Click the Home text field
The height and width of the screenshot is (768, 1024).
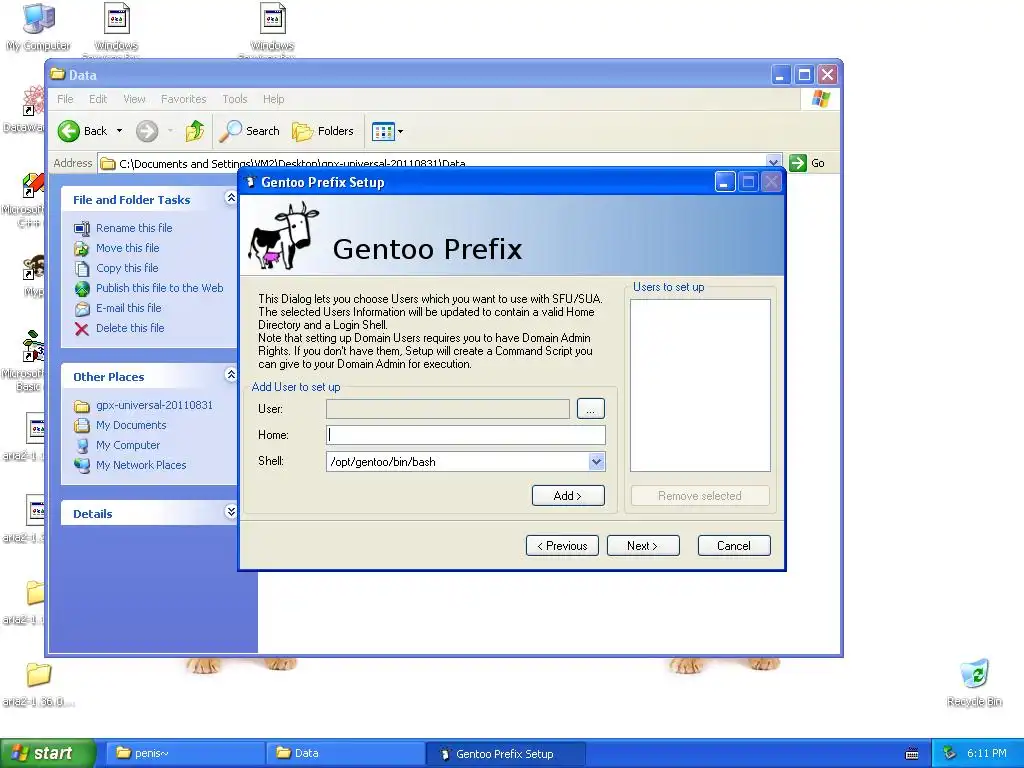tap(466, 435)
